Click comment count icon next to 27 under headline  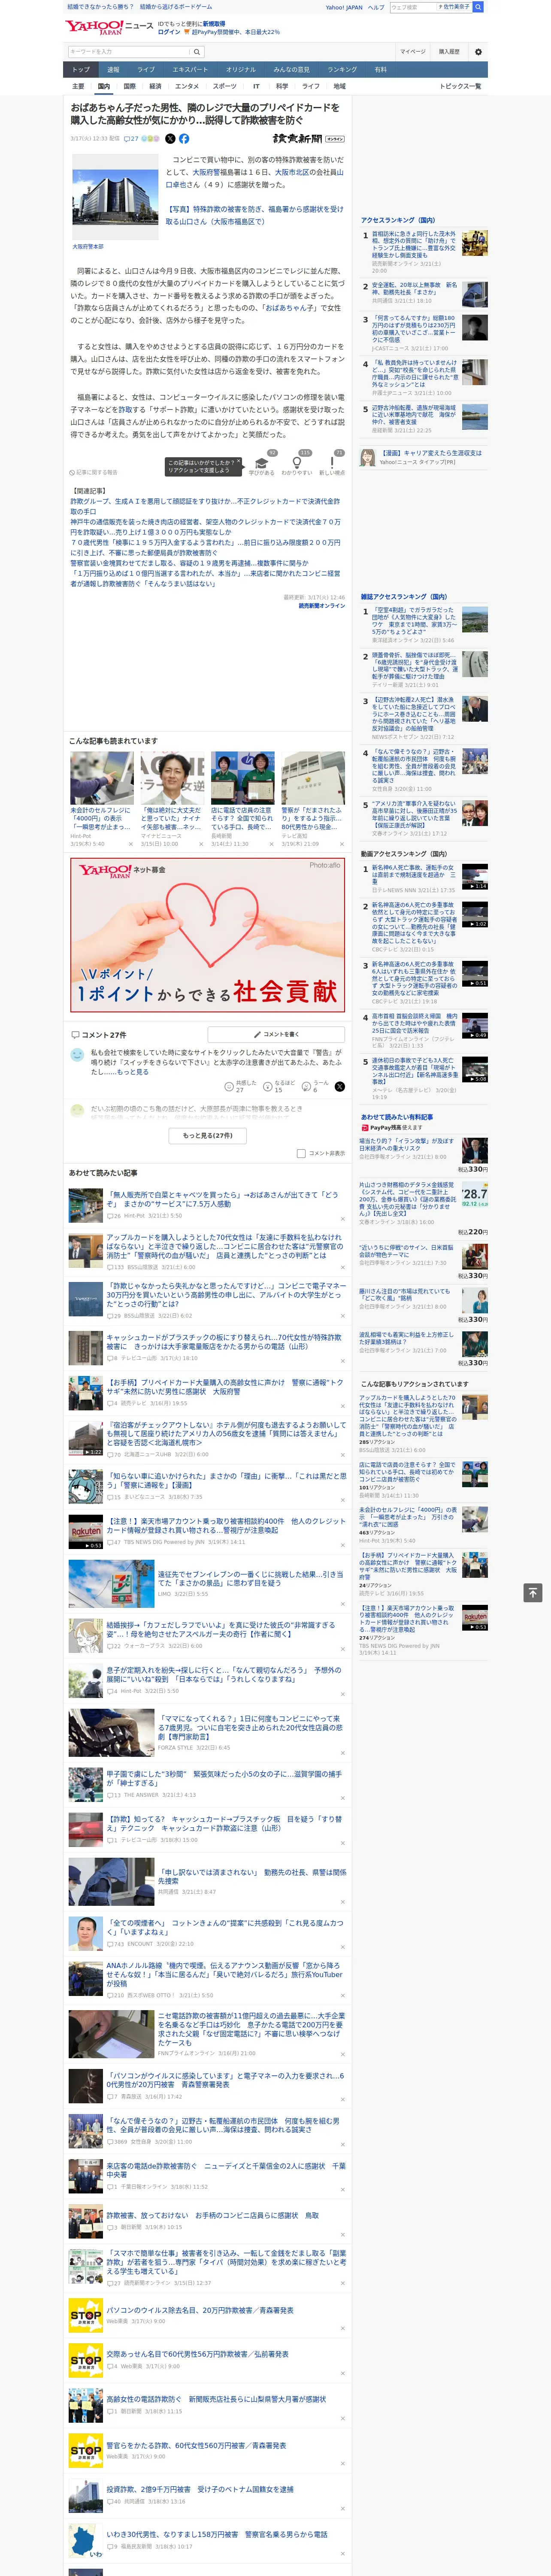point(127,139)
